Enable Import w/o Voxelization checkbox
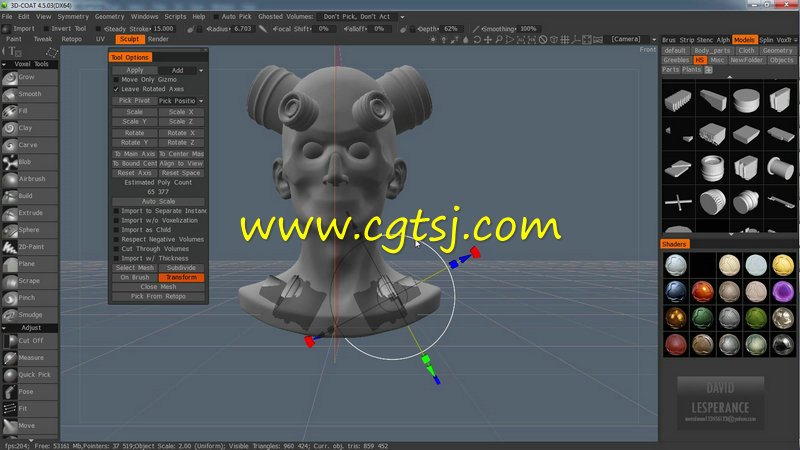The width and height of the screenshot is (800, 450). pos(116,220)
